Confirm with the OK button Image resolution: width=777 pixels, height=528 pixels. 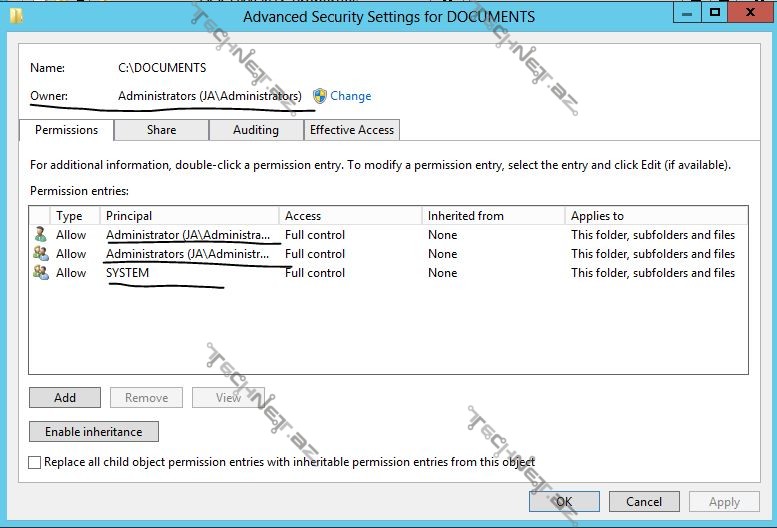click(x=564, y=502)
